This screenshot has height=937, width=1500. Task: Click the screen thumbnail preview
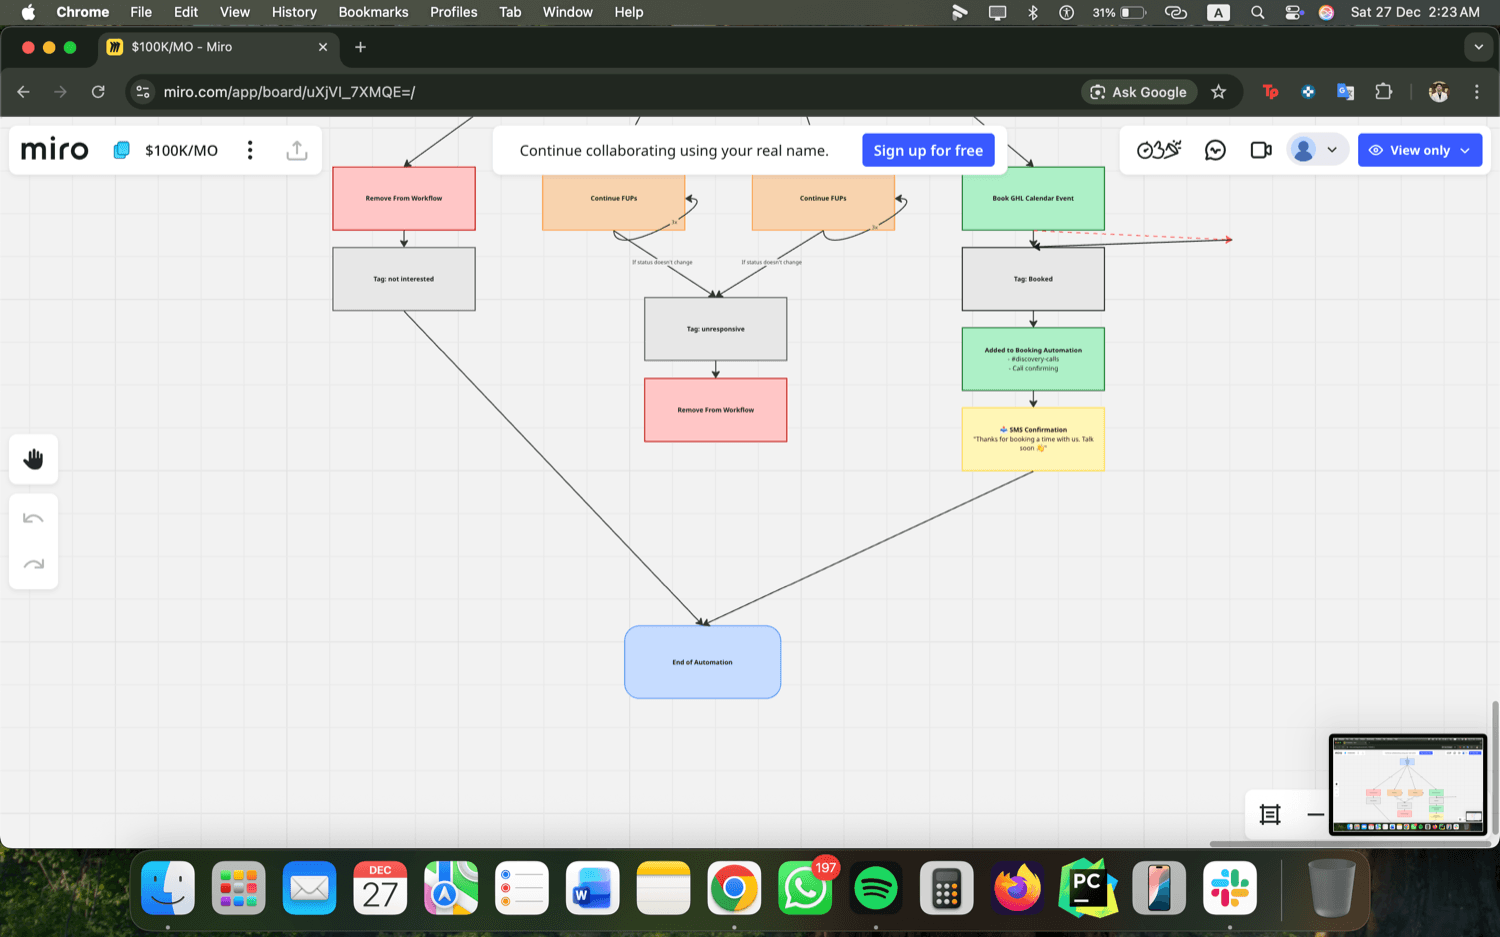[x=1408, y=785]
